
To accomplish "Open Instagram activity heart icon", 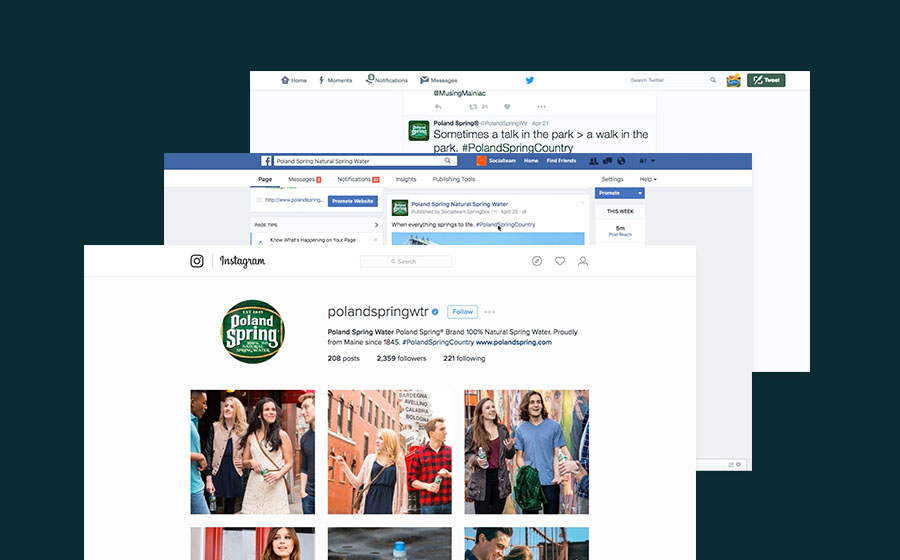I will click(x=560, y=261).
